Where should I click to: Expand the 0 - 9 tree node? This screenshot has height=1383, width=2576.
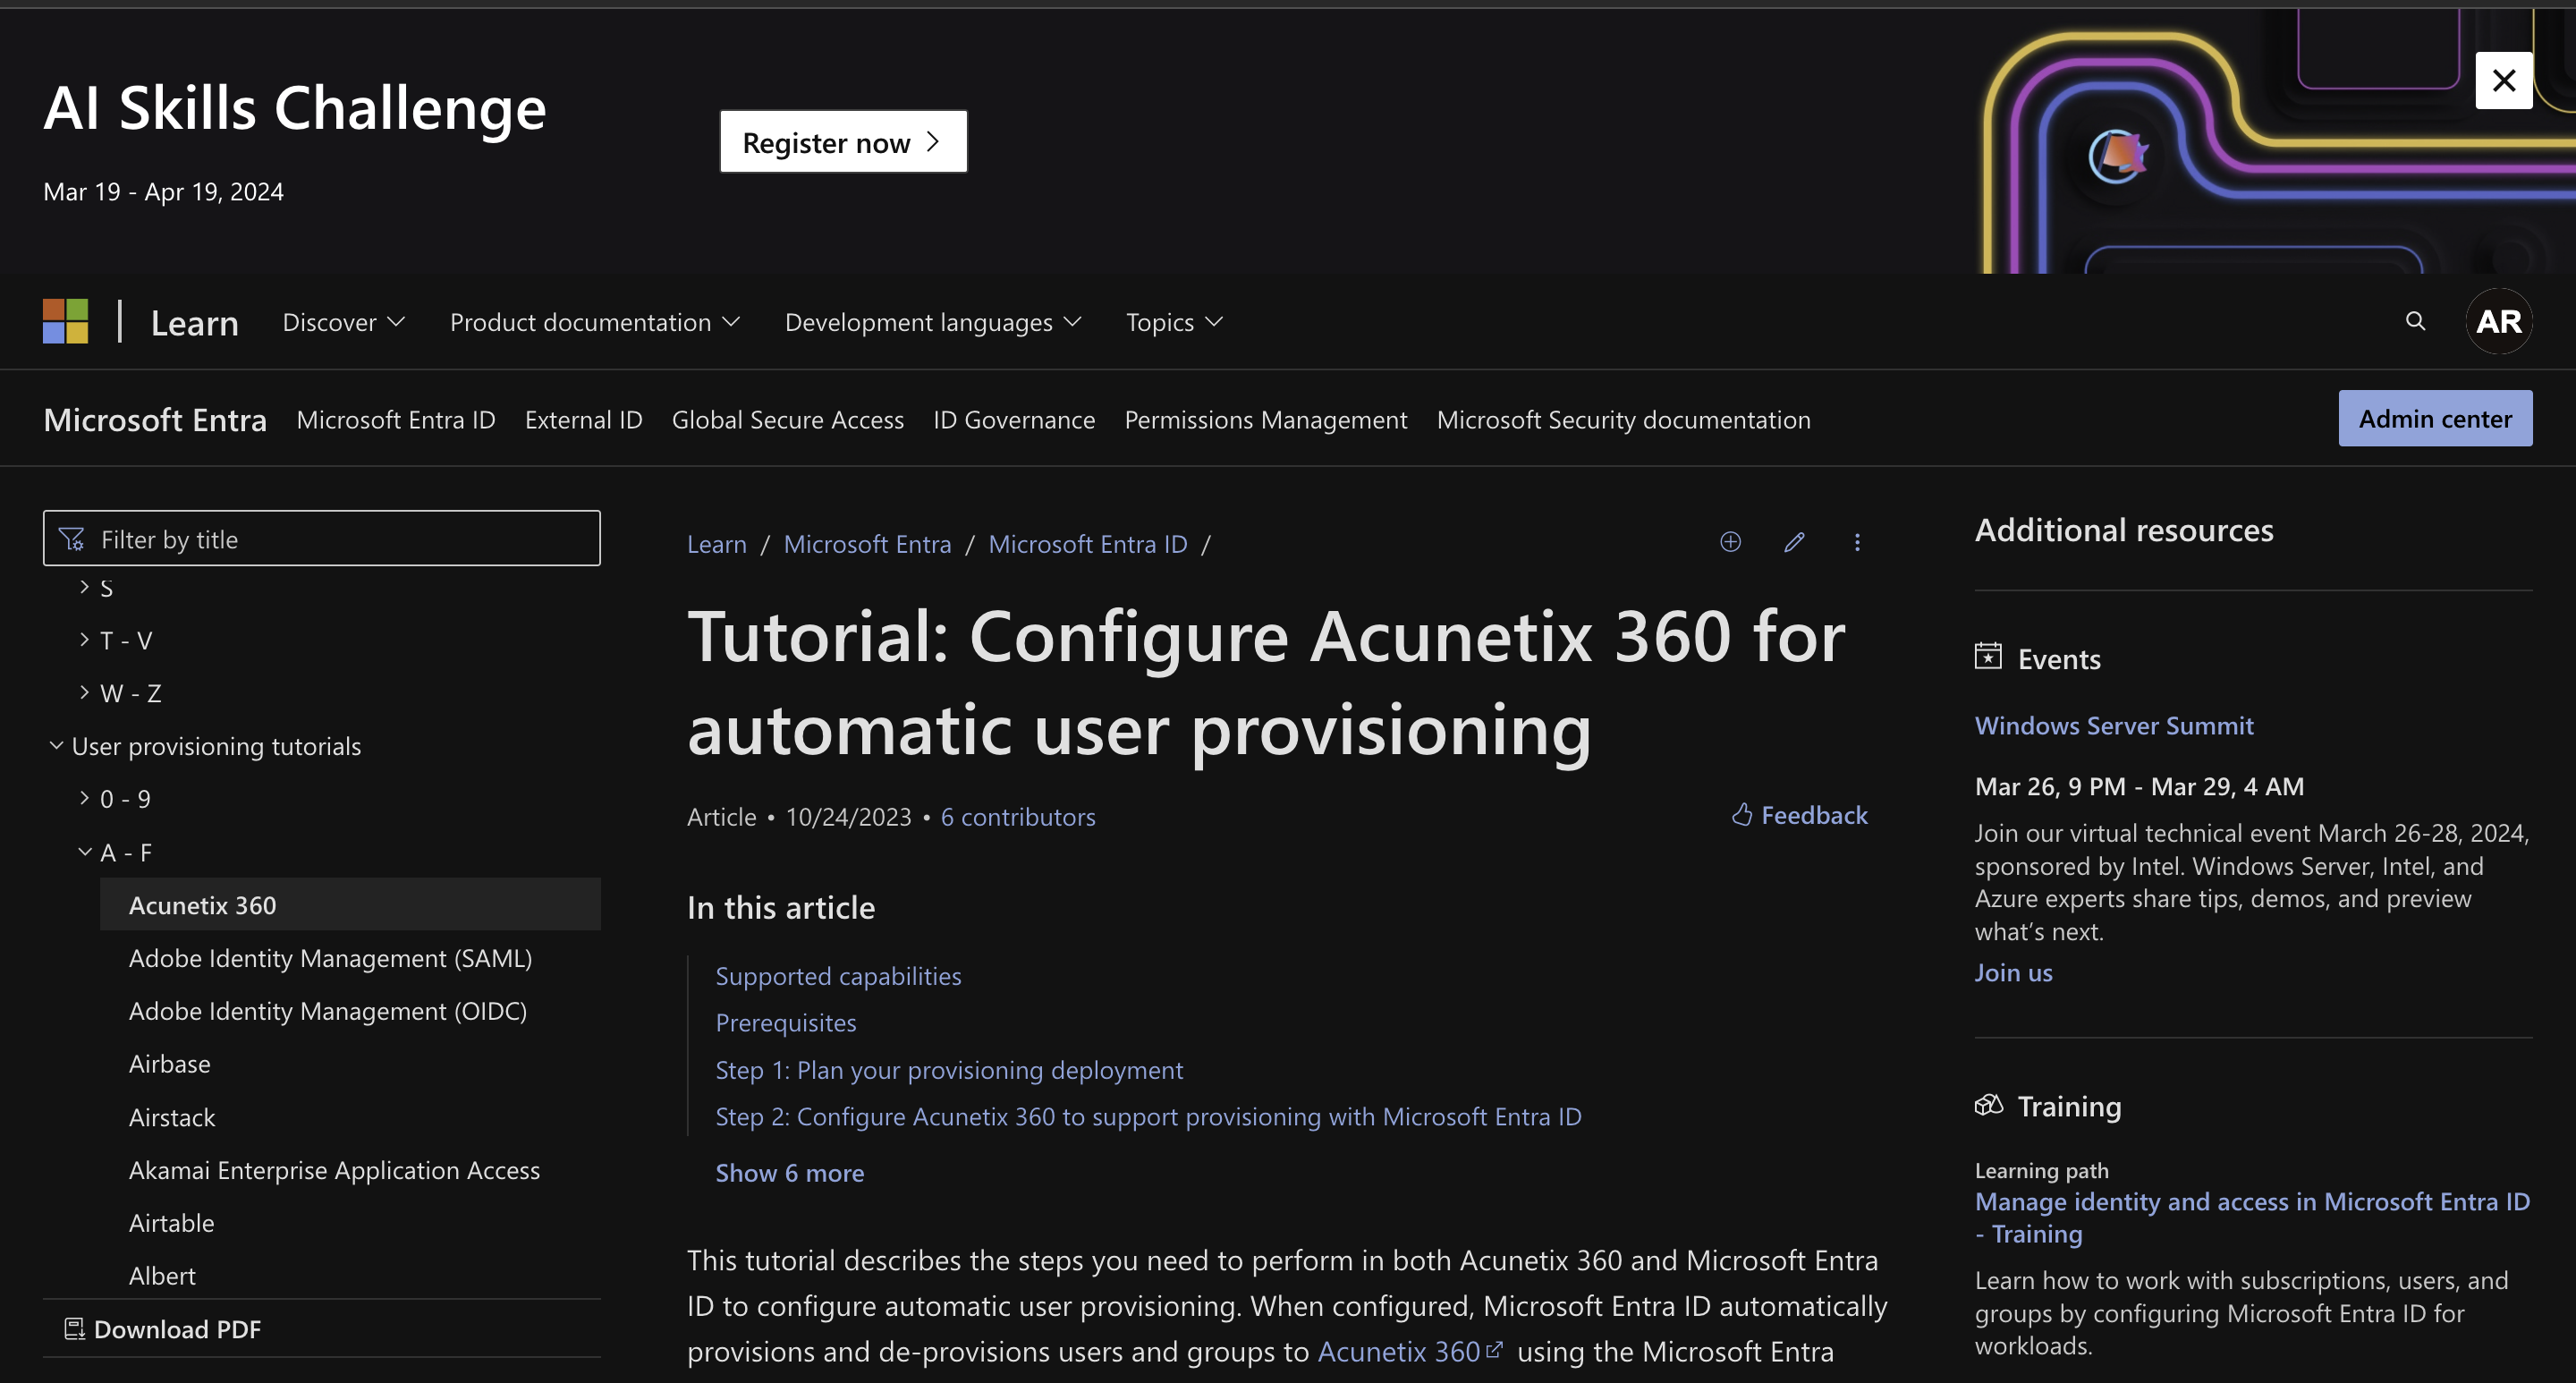click(84, 798)
